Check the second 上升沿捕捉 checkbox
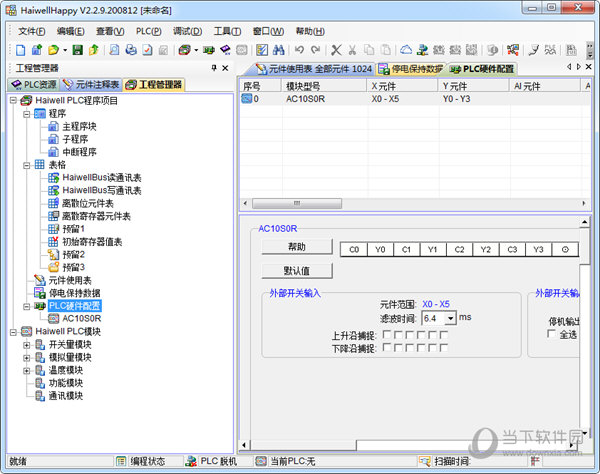 click(x=398, y=335)
